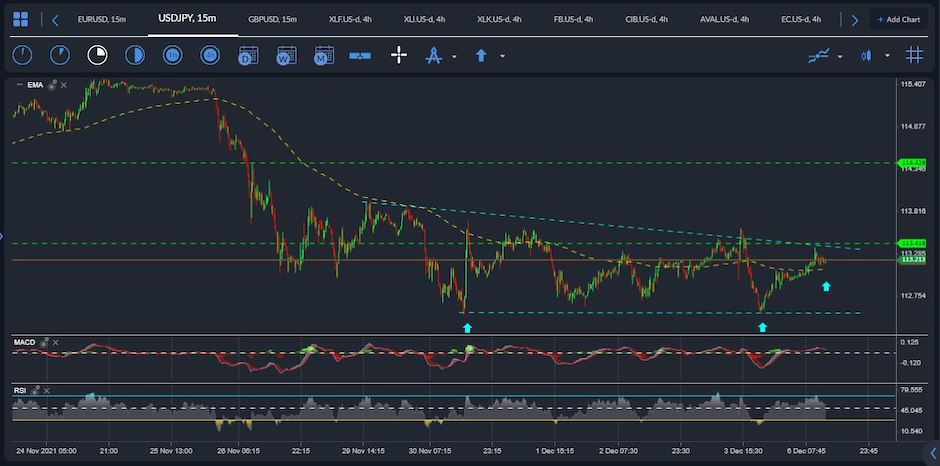Click the MACD 0.125 scale value
The image size is (940, 466).
click(x=911, y=342)
